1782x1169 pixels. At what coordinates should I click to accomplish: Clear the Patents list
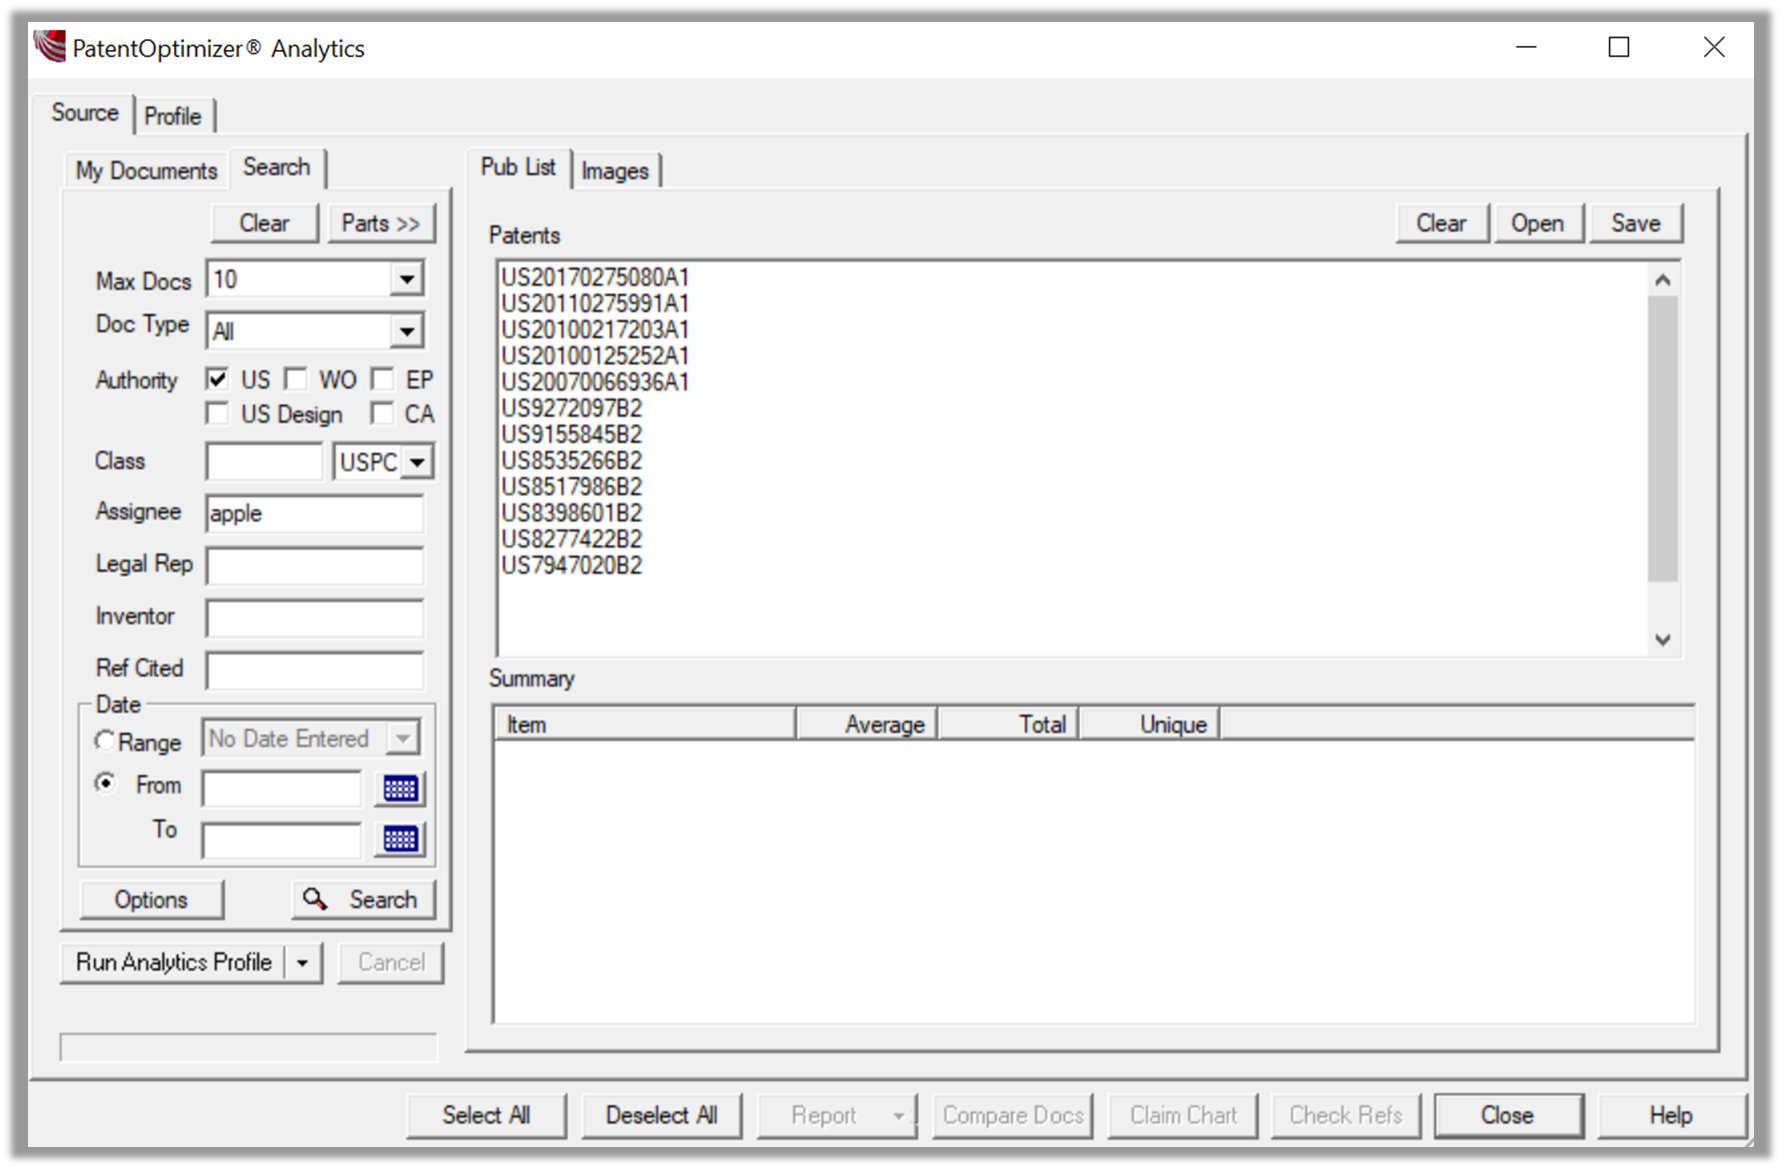coord(1442,223)
